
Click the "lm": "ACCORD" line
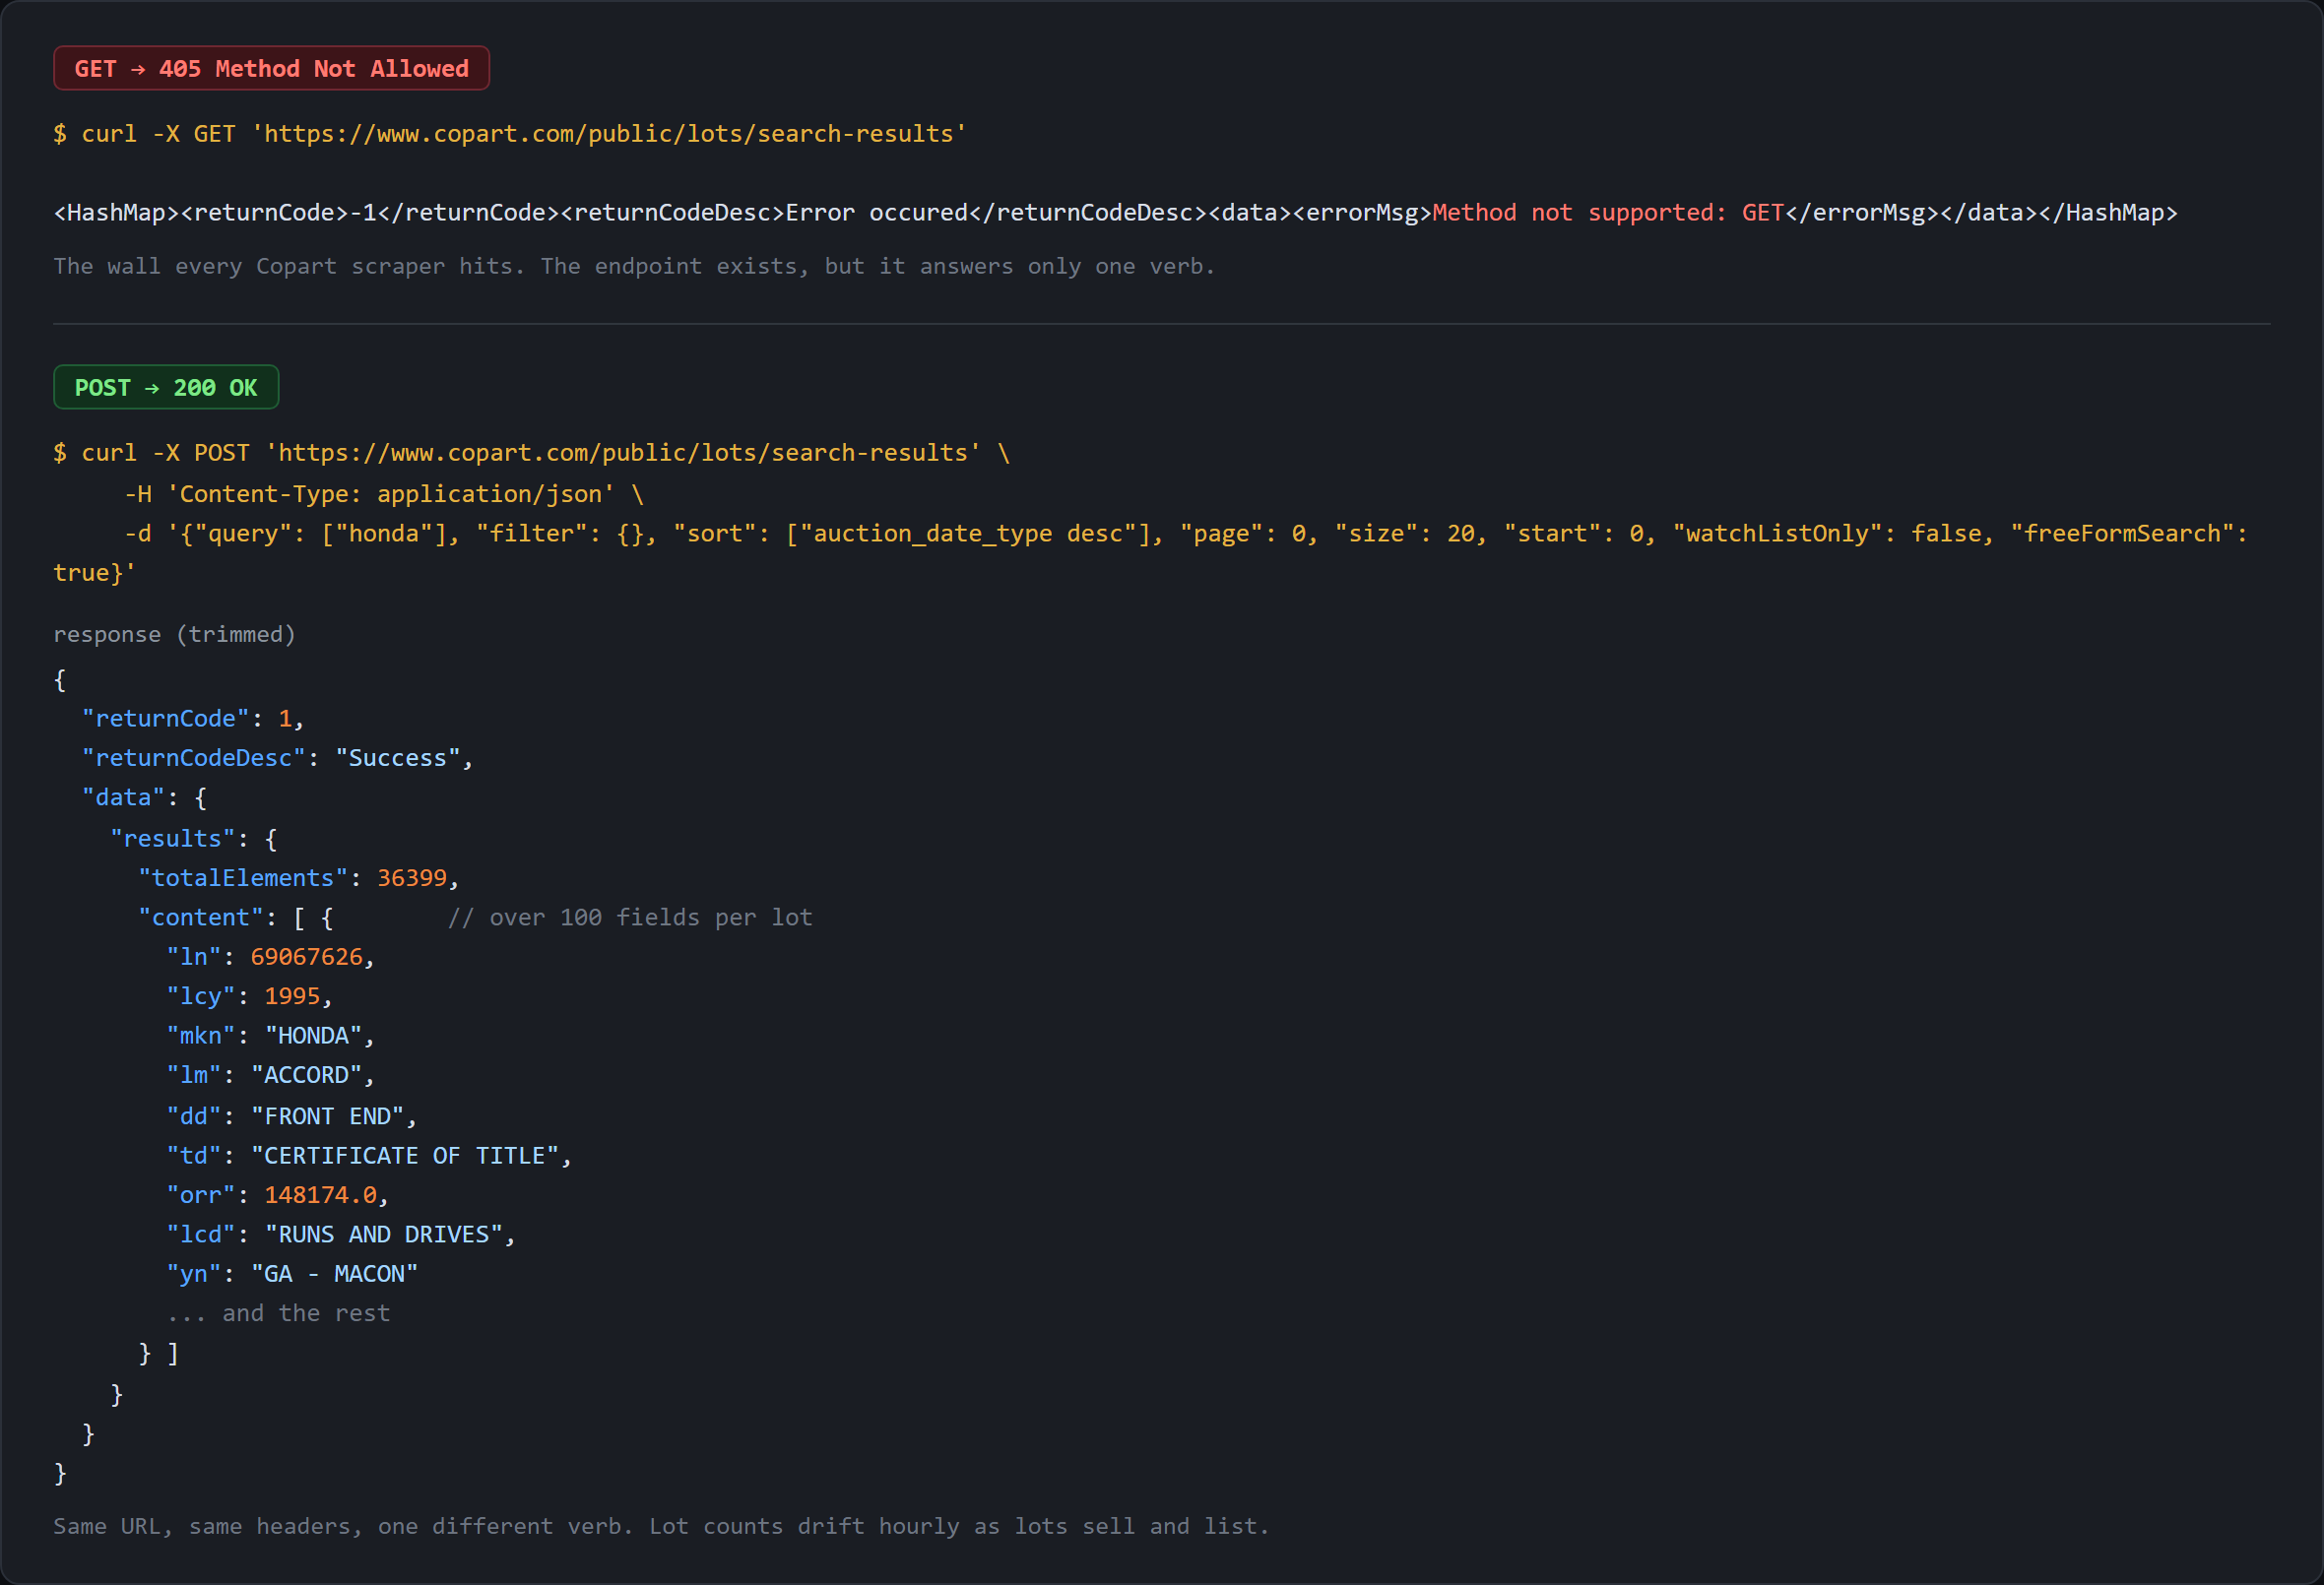click(x=271, y=1074)
